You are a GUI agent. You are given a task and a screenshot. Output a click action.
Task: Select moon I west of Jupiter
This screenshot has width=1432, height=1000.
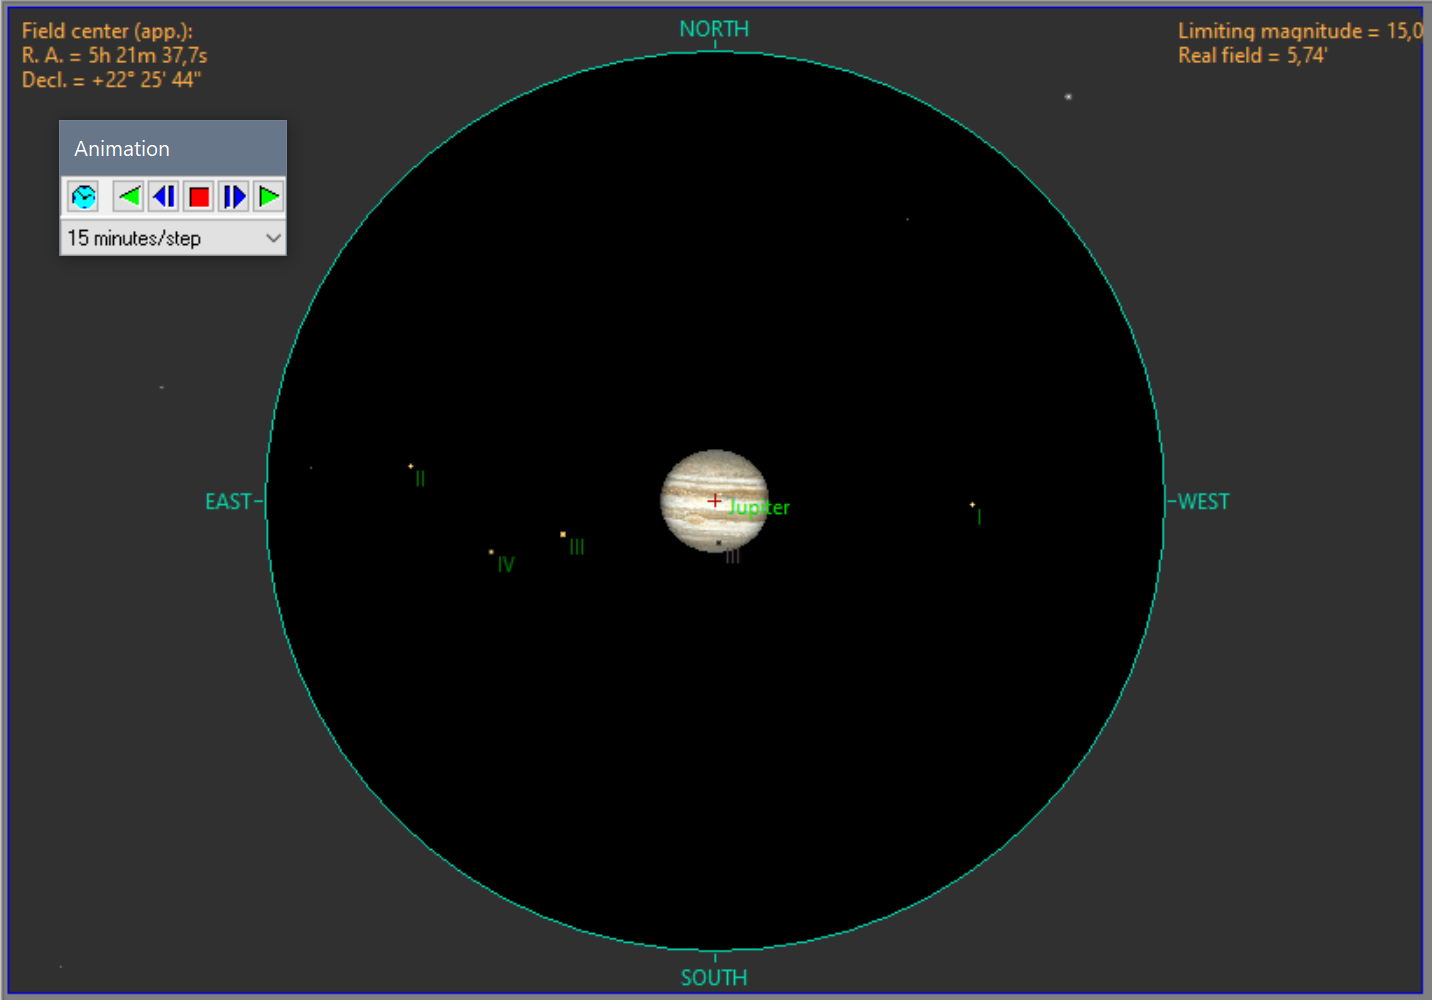coord(972,505)
